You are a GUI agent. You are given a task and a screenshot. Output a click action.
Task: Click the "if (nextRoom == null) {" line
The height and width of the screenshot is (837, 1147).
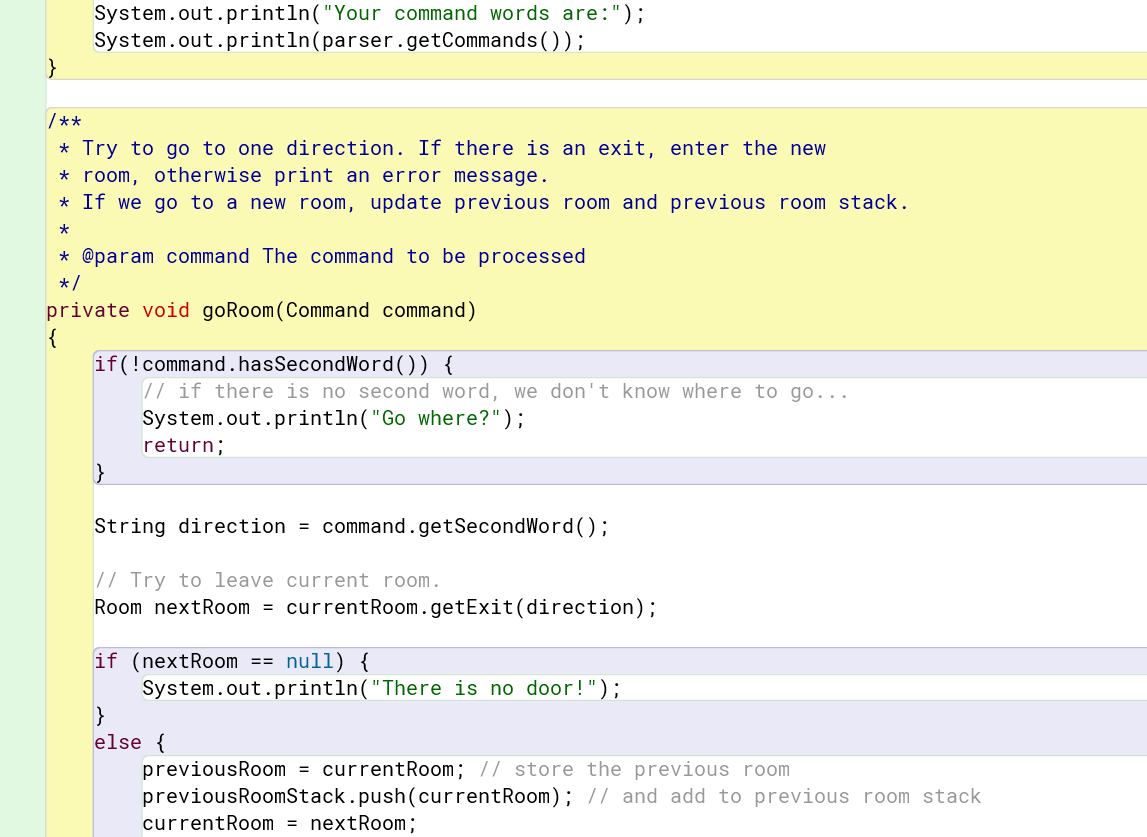point(232,661)
